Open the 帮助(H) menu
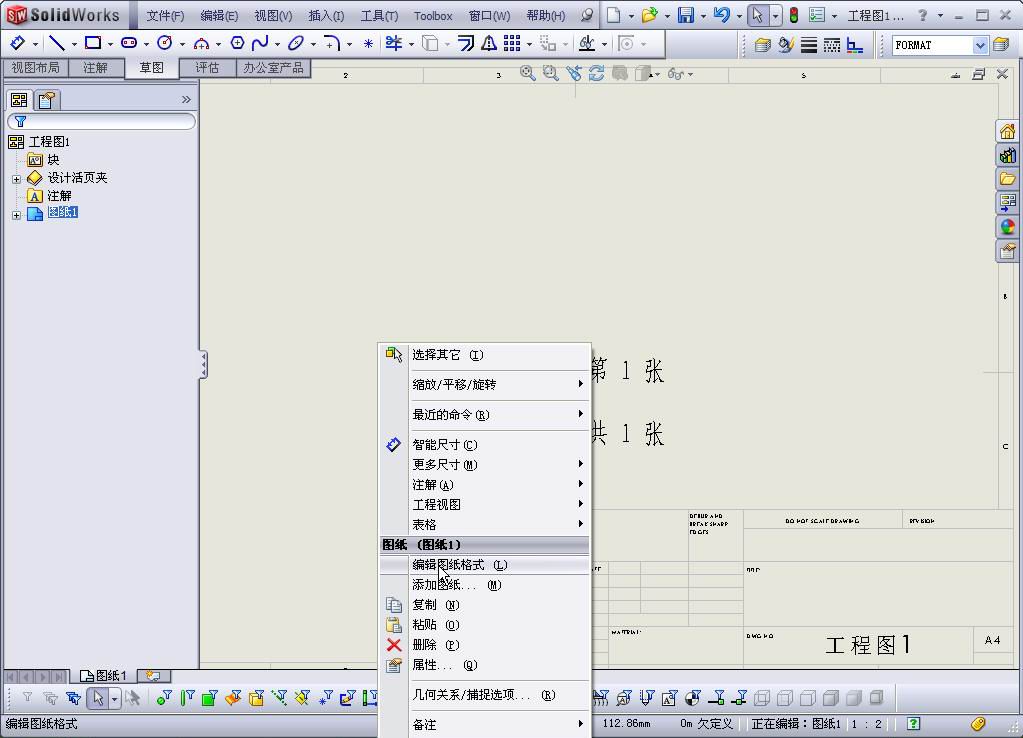 (x=545, y=16)
